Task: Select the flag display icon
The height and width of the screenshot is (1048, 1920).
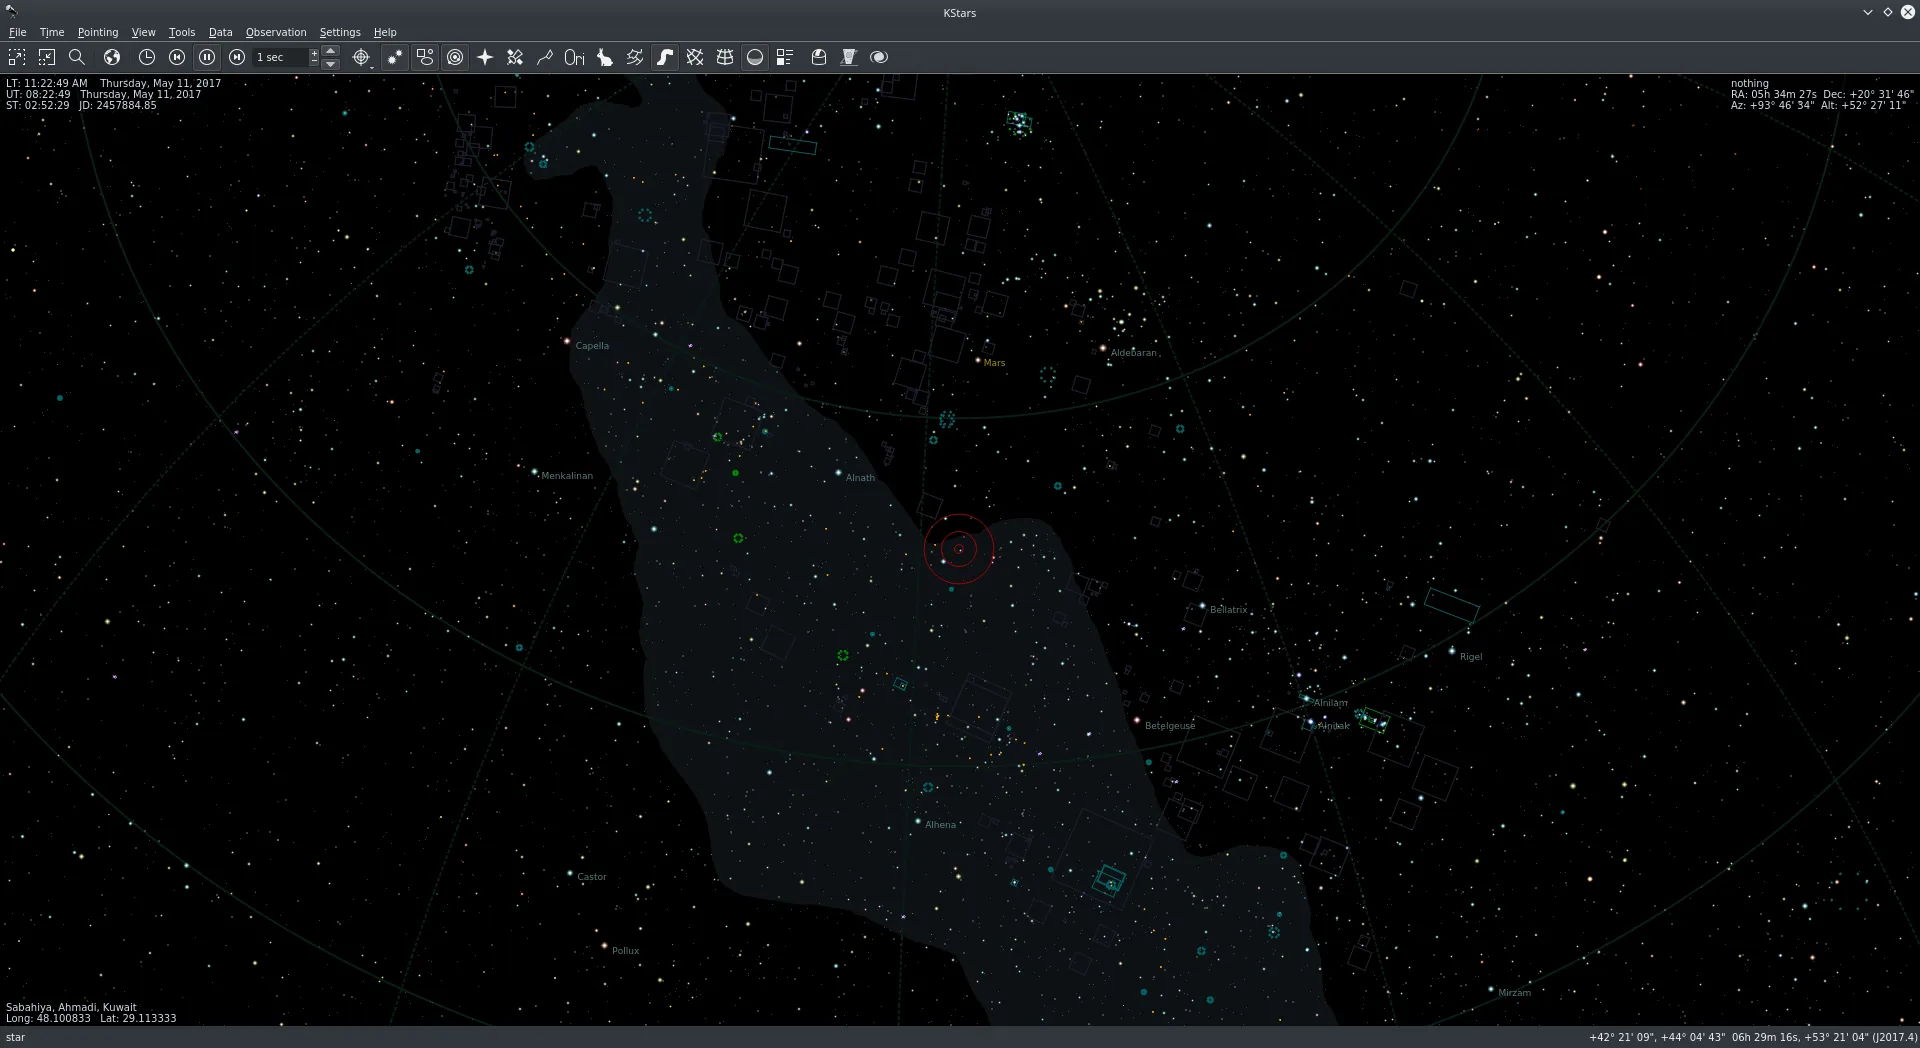Action: click(x=849, y=57)
